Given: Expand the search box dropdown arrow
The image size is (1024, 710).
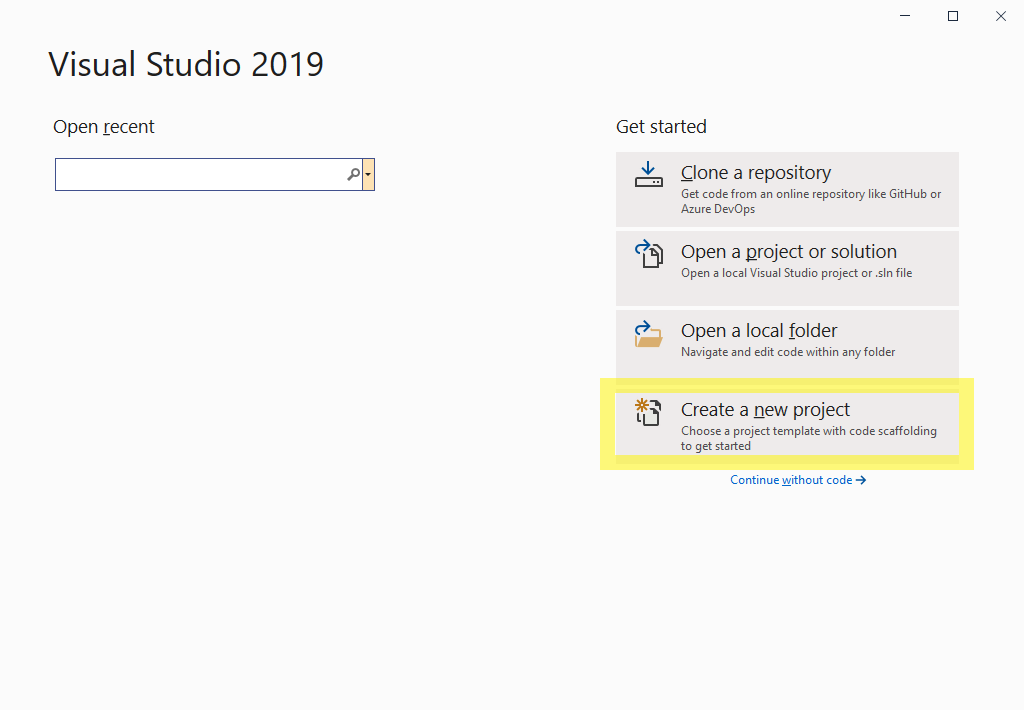Looking at the screenshot, I should coord(368,174).
